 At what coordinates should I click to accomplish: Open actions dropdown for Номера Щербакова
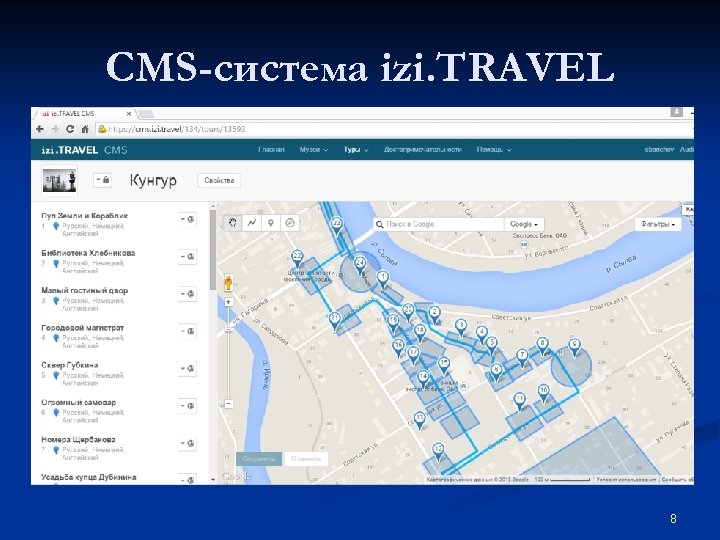[x=187, y=443]
